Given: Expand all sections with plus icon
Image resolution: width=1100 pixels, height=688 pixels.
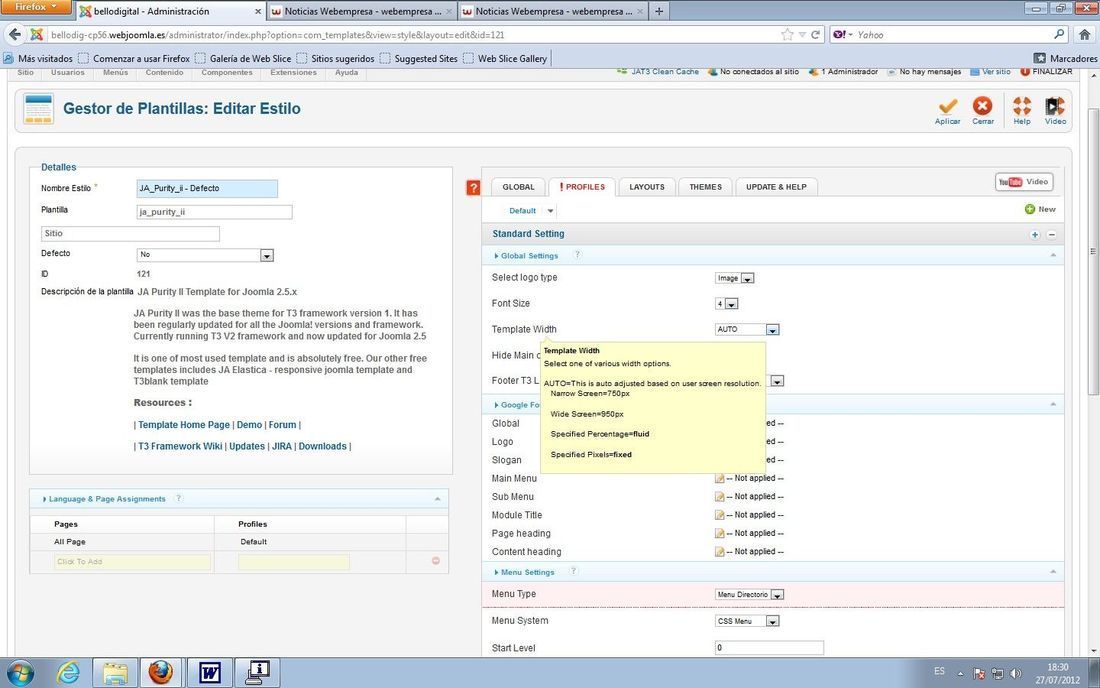Looking at the screenshot, I should (x=1035, y=235).
